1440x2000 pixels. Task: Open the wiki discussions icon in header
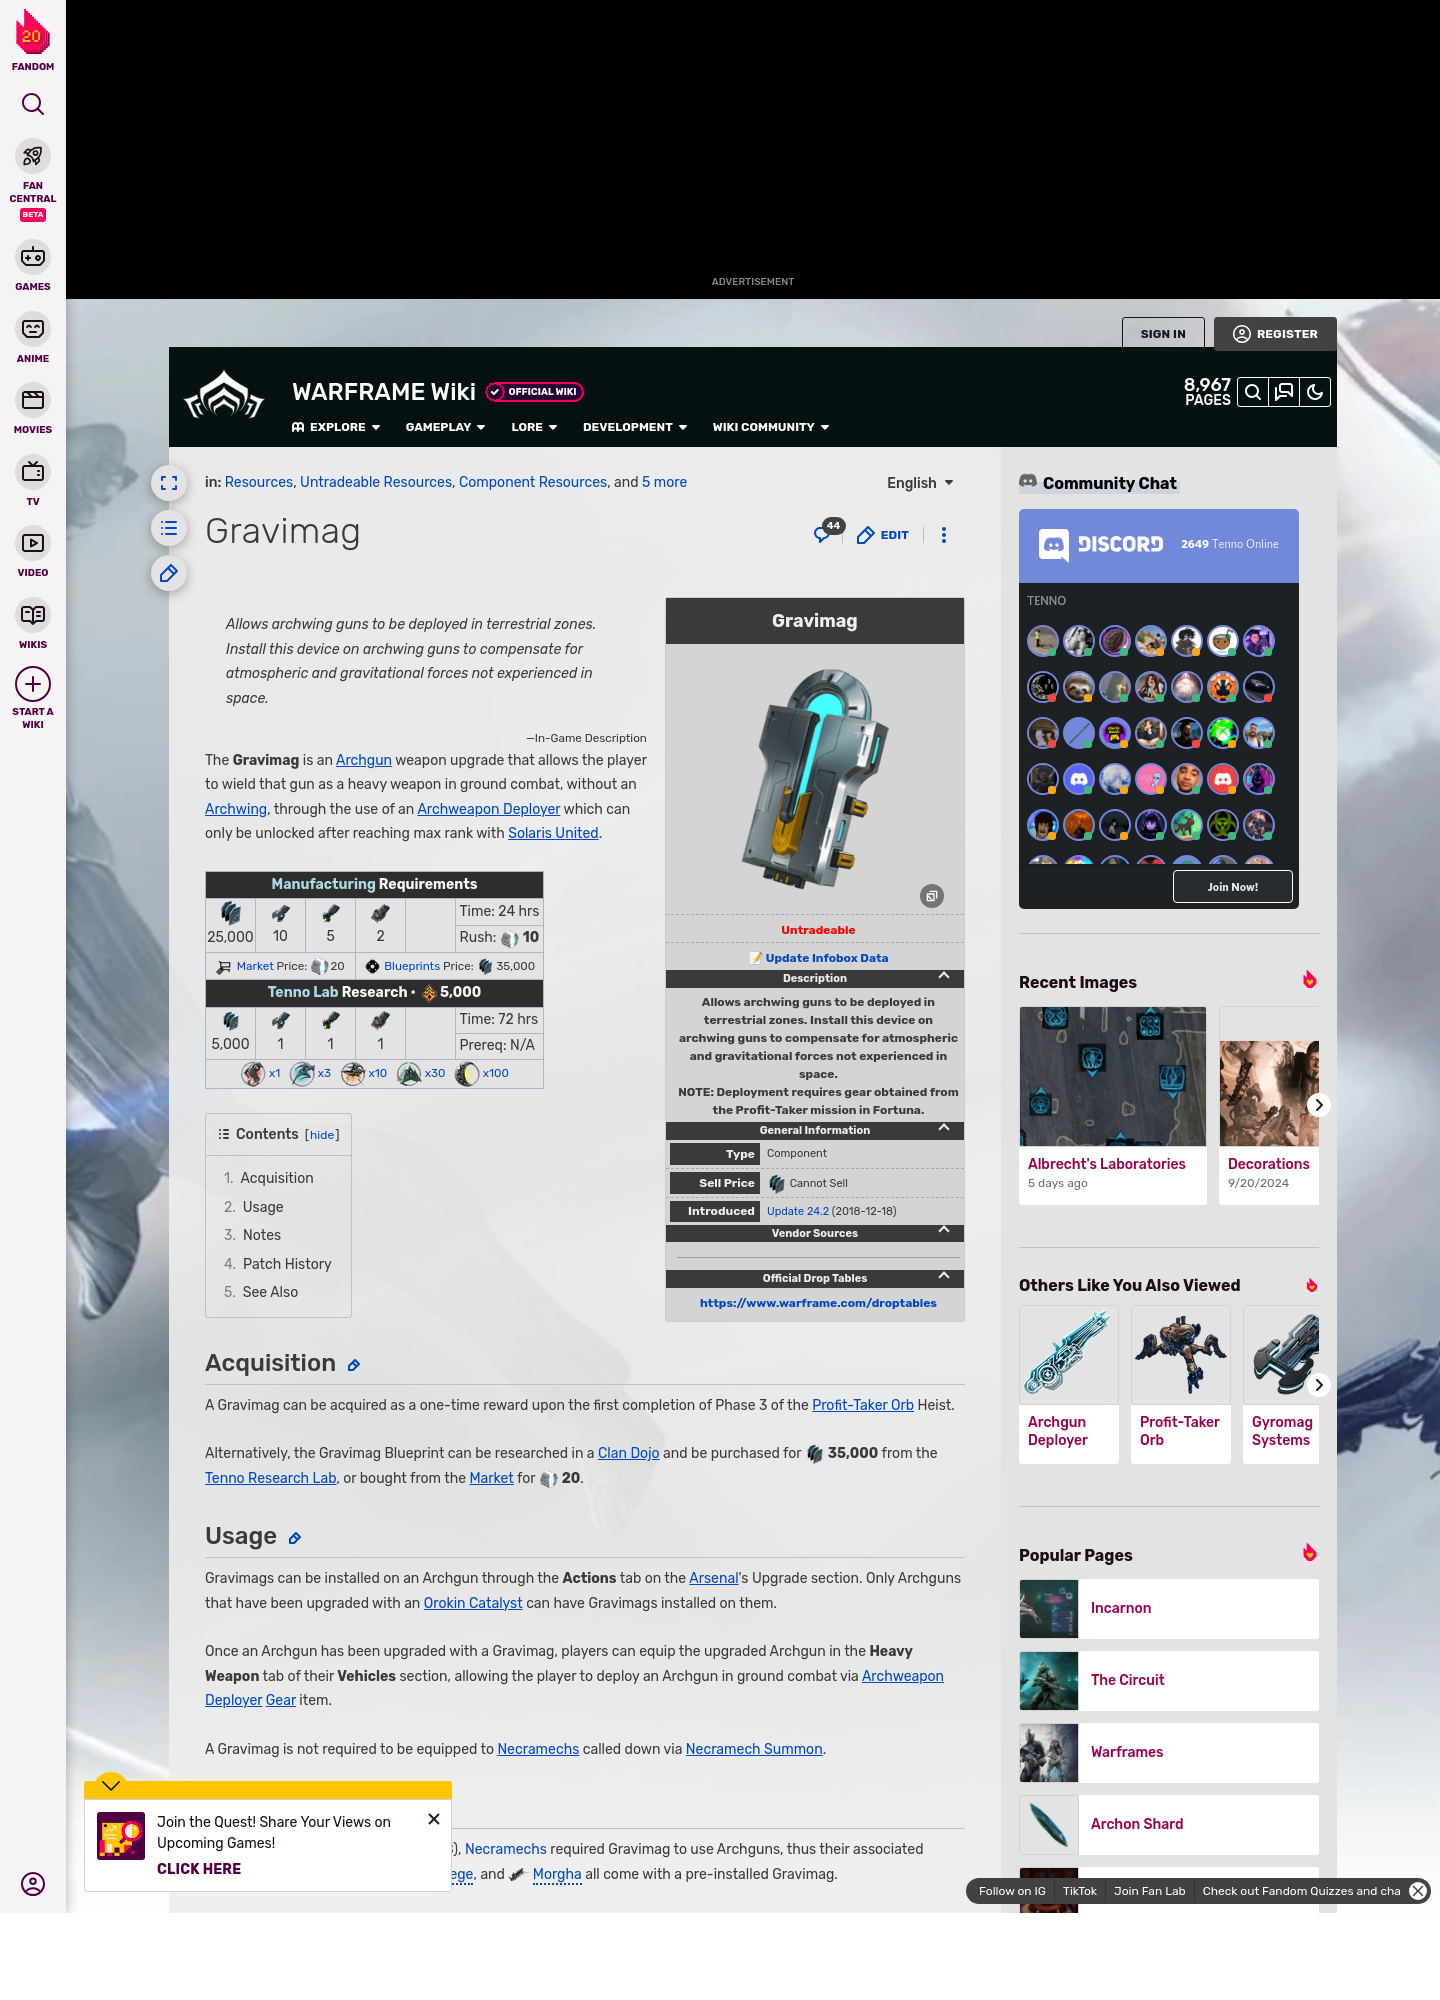click(1284, 392)
